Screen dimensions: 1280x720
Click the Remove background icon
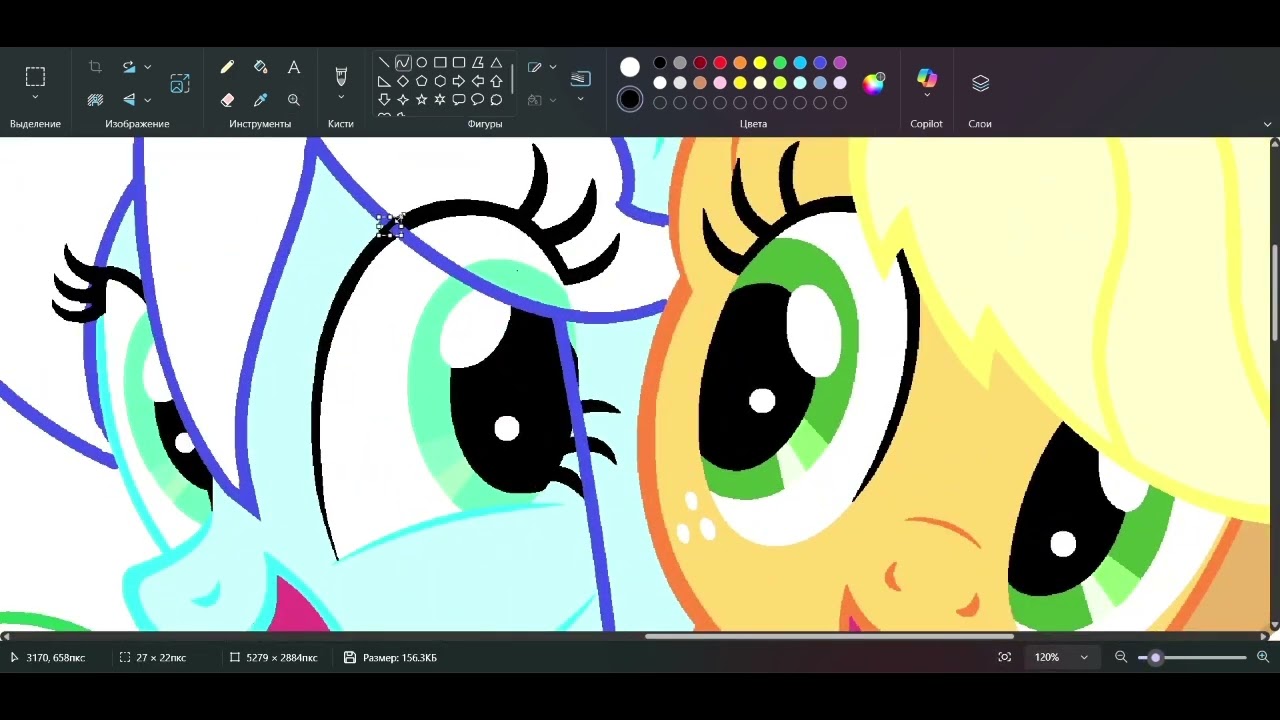pos(95,99)
